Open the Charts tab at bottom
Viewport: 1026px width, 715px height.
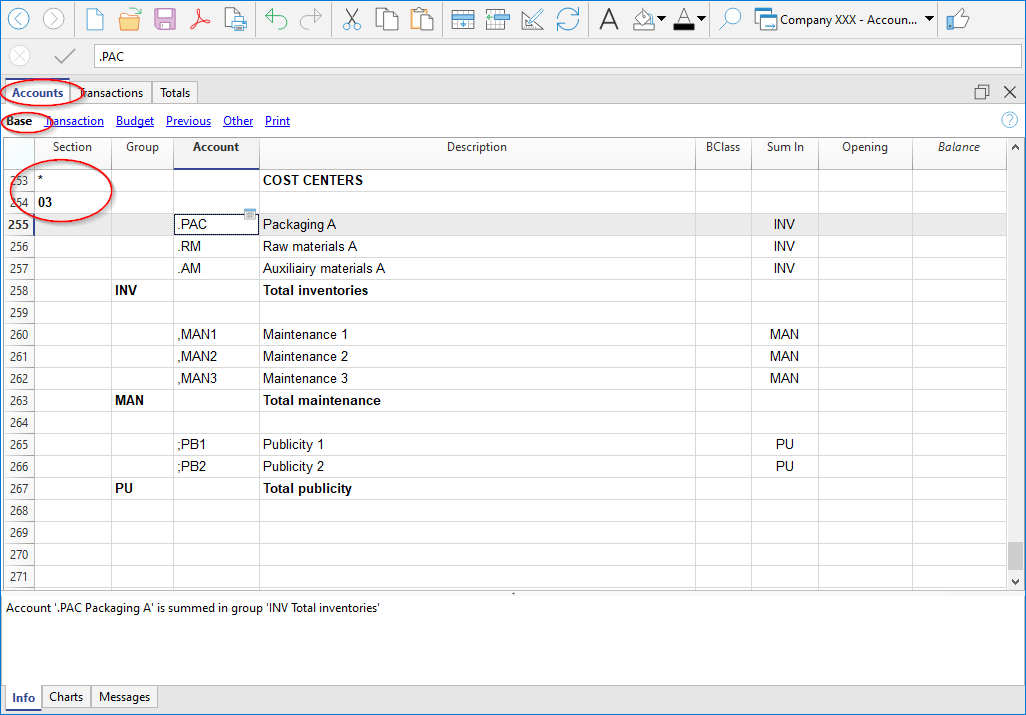coord(66,697)
